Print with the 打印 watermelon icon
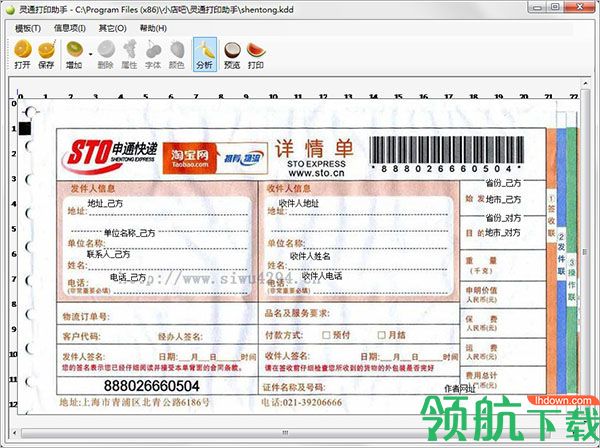The width and height of the screenshot is (600, 448). click(256, 54)
